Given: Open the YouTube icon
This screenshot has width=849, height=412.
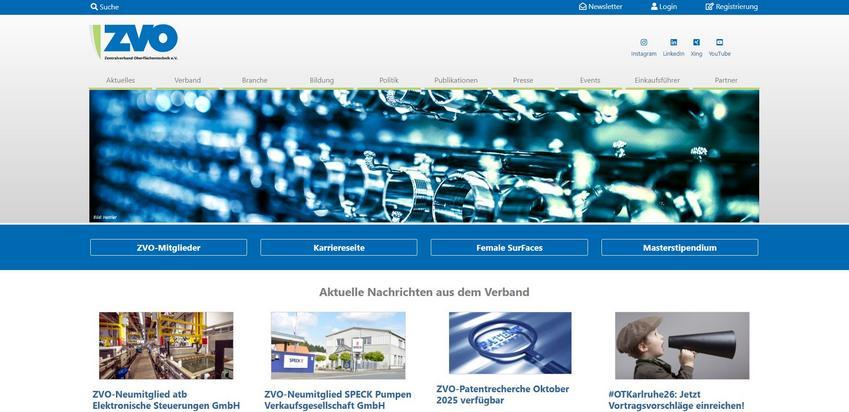Looking at the screenshot, I should pyautogui.click(x=720, y=42).
